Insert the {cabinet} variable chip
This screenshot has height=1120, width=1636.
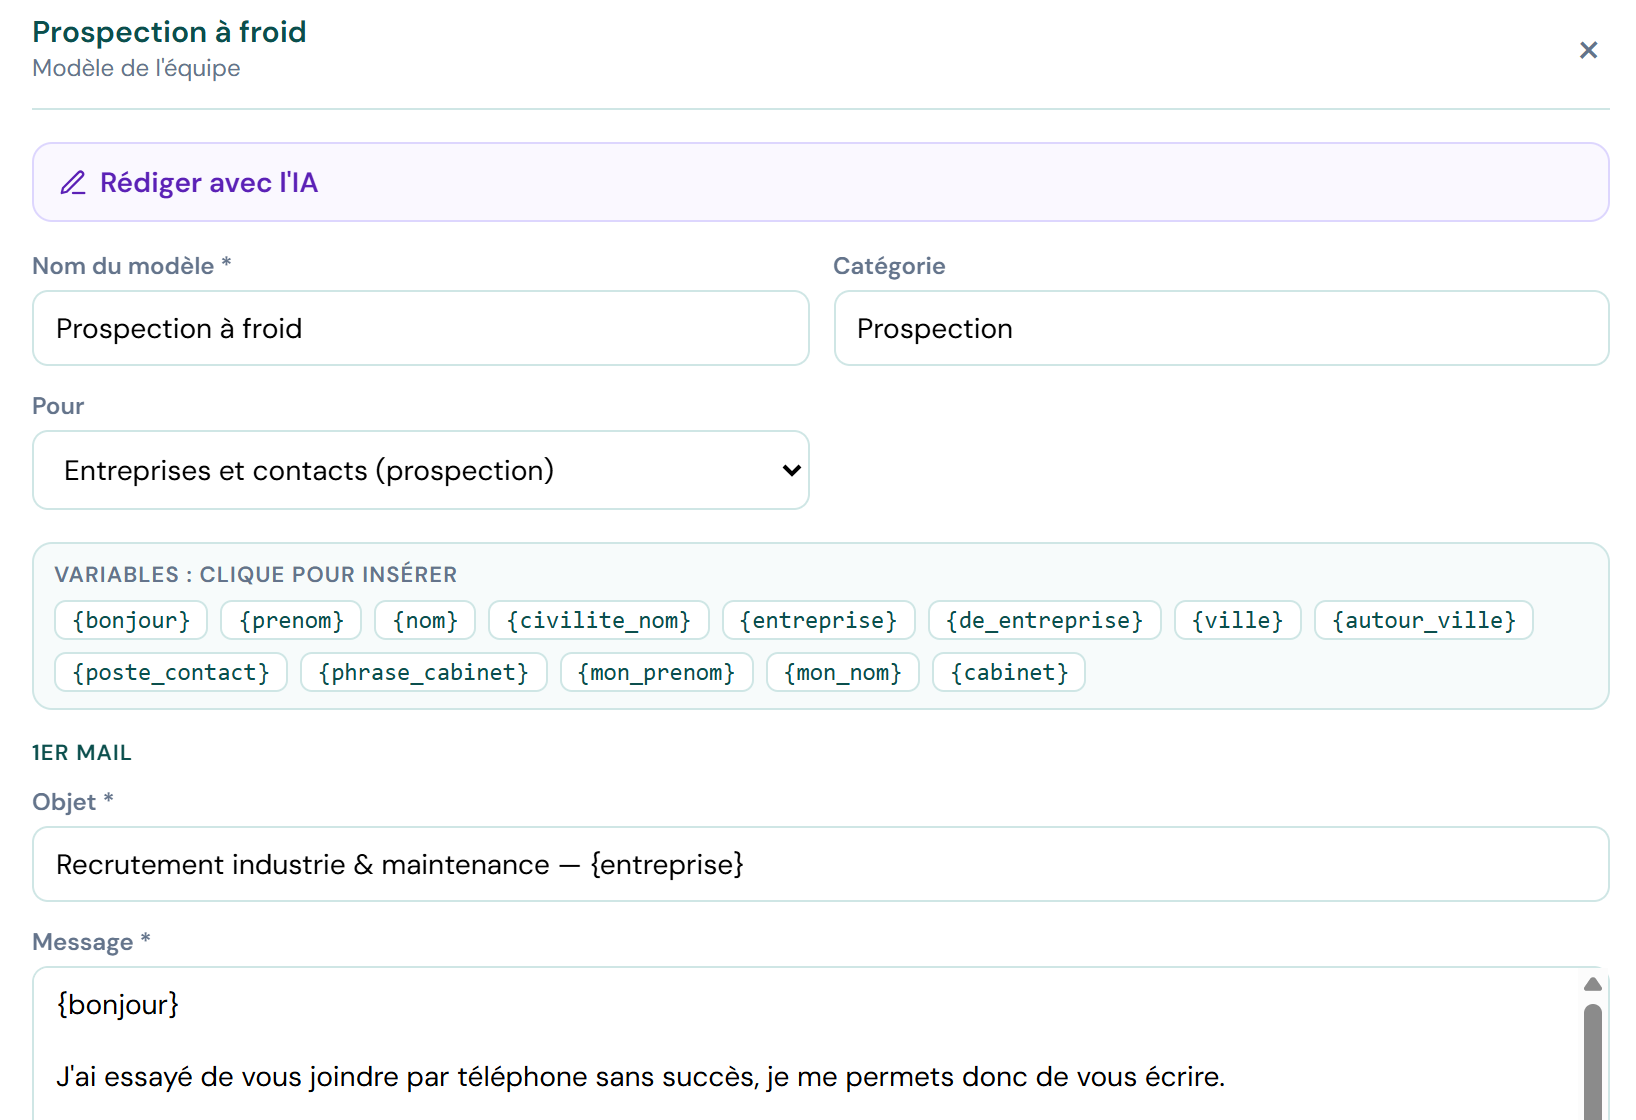click(1008, 672)
